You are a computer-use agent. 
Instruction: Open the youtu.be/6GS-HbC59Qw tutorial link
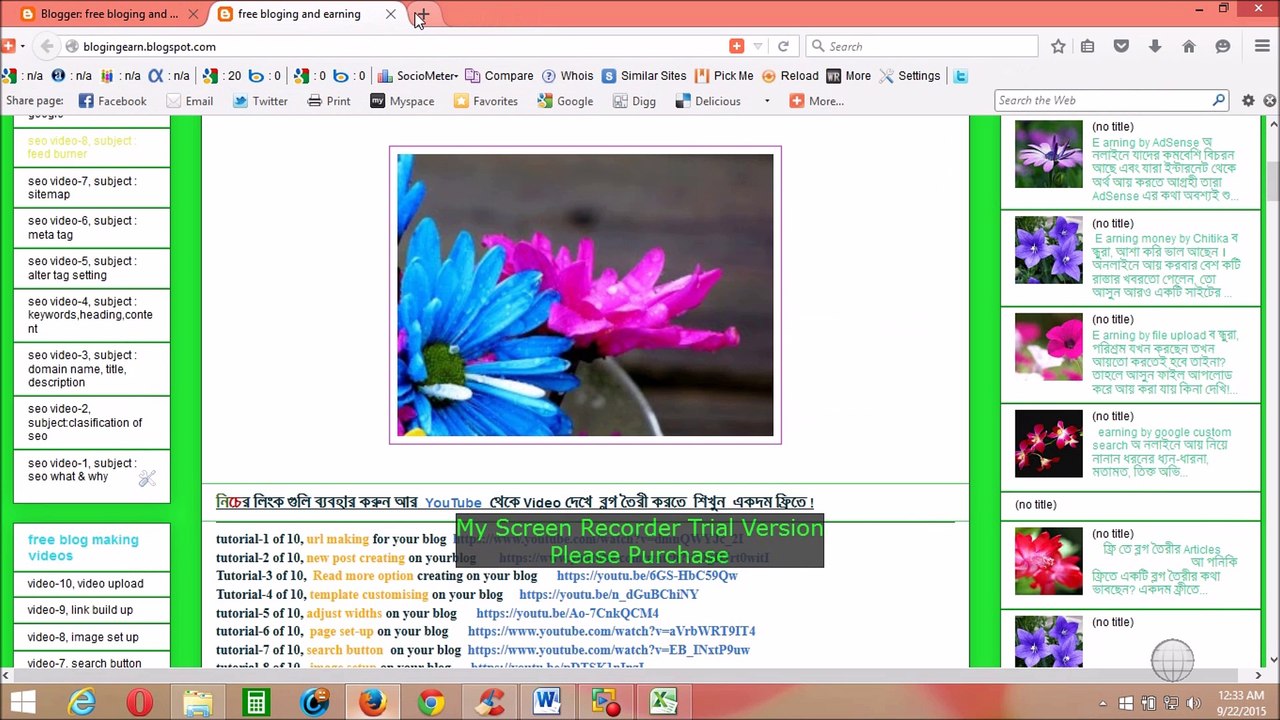coord(647,576)
